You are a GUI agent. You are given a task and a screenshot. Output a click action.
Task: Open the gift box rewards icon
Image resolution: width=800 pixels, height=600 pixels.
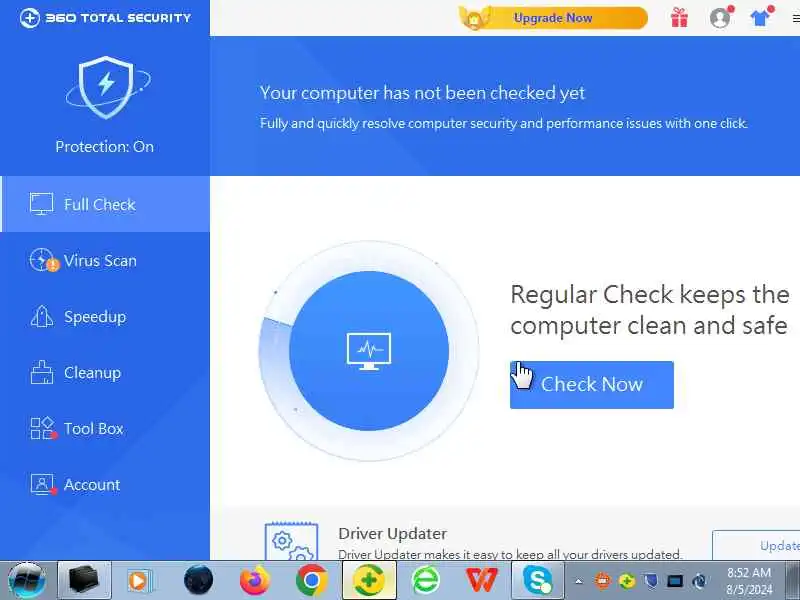679,18
